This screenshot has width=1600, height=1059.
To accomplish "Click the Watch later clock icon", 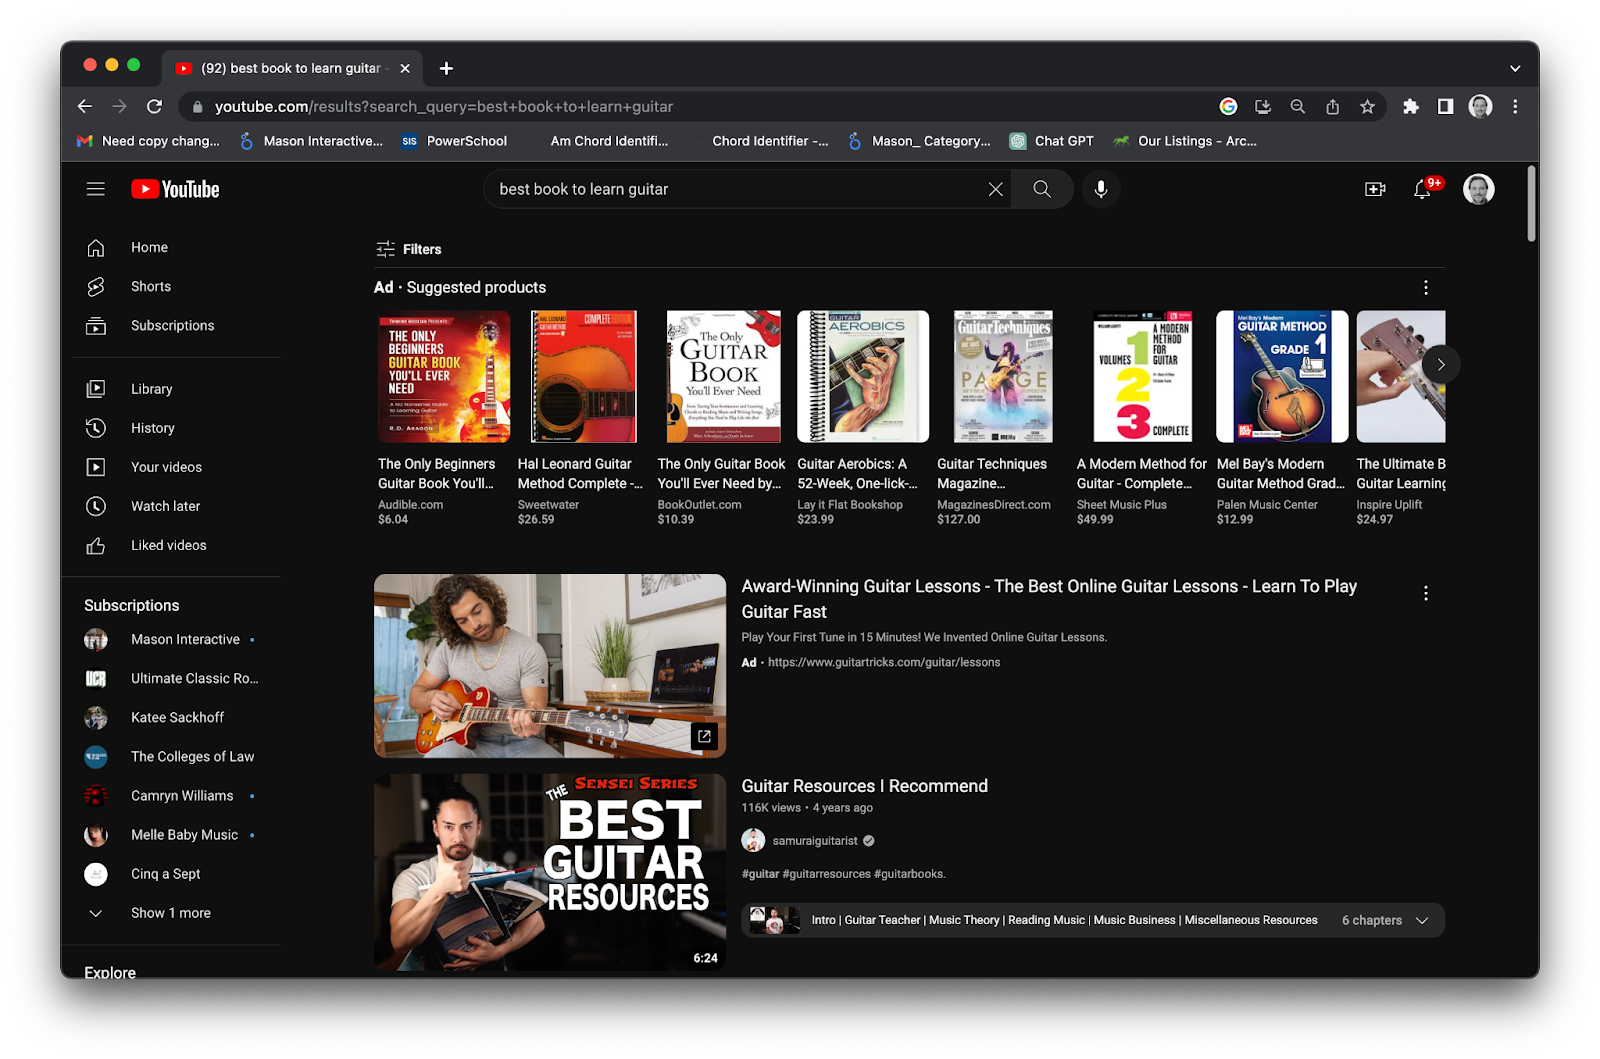I will 96,506.
